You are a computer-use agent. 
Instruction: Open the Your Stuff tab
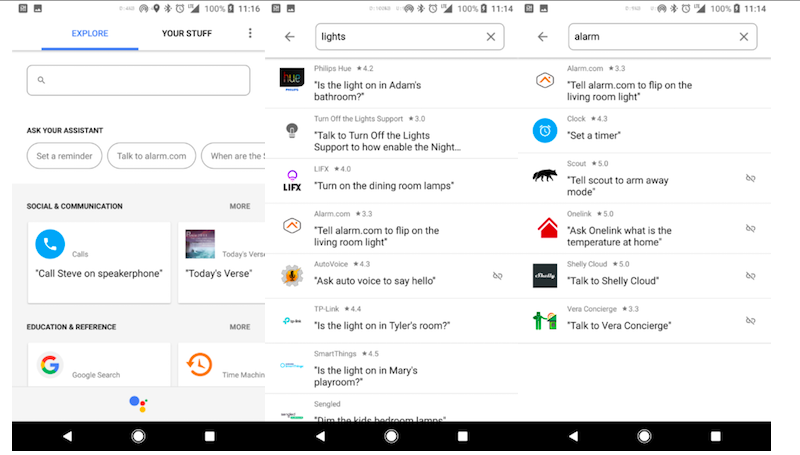click(187, 34)
